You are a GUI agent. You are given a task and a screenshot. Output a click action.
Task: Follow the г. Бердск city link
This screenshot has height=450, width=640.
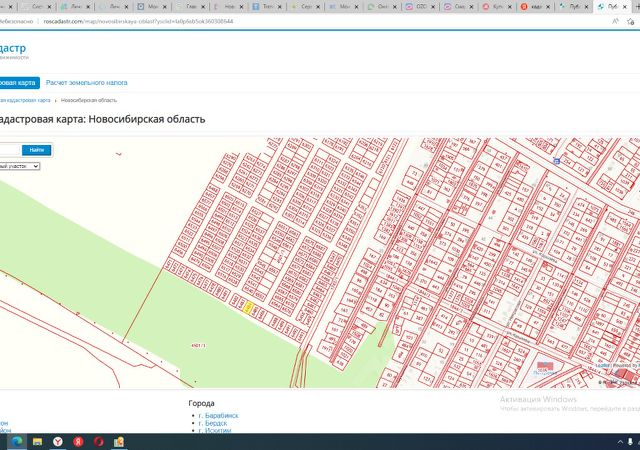[x=213, y=423]
